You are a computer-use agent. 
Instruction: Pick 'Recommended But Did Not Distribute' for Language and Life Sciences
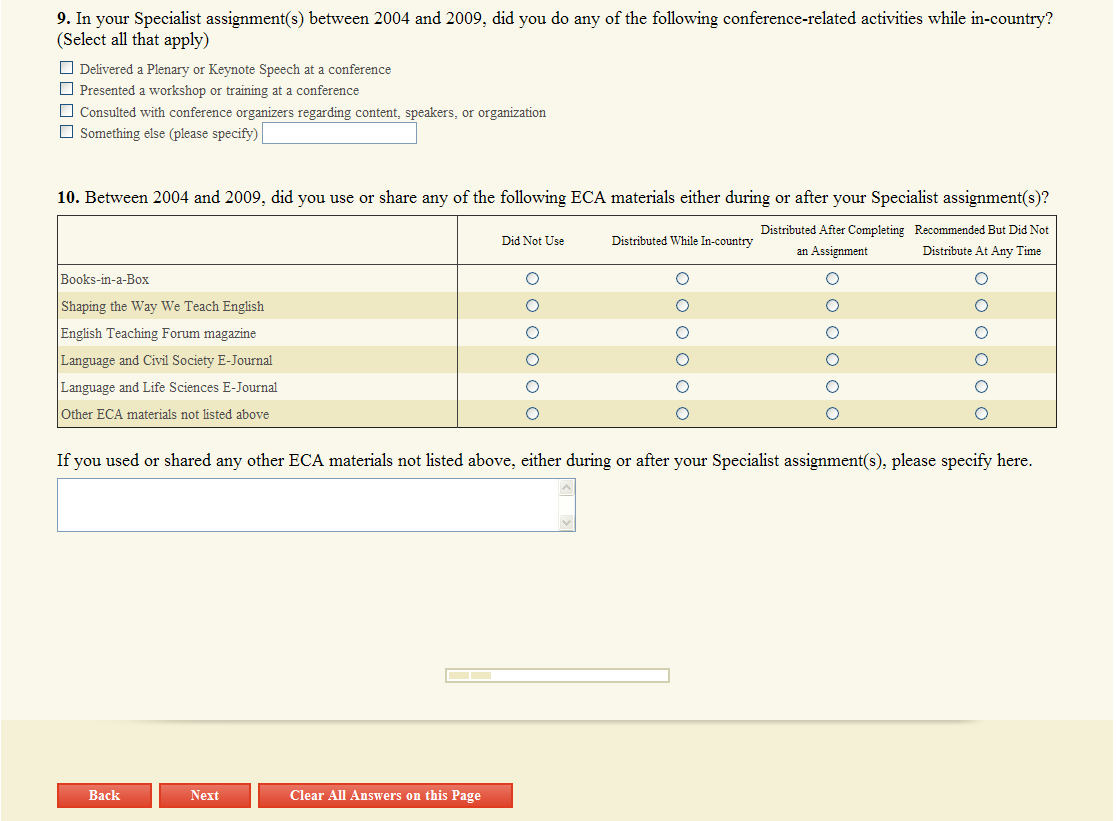[981, 387]
